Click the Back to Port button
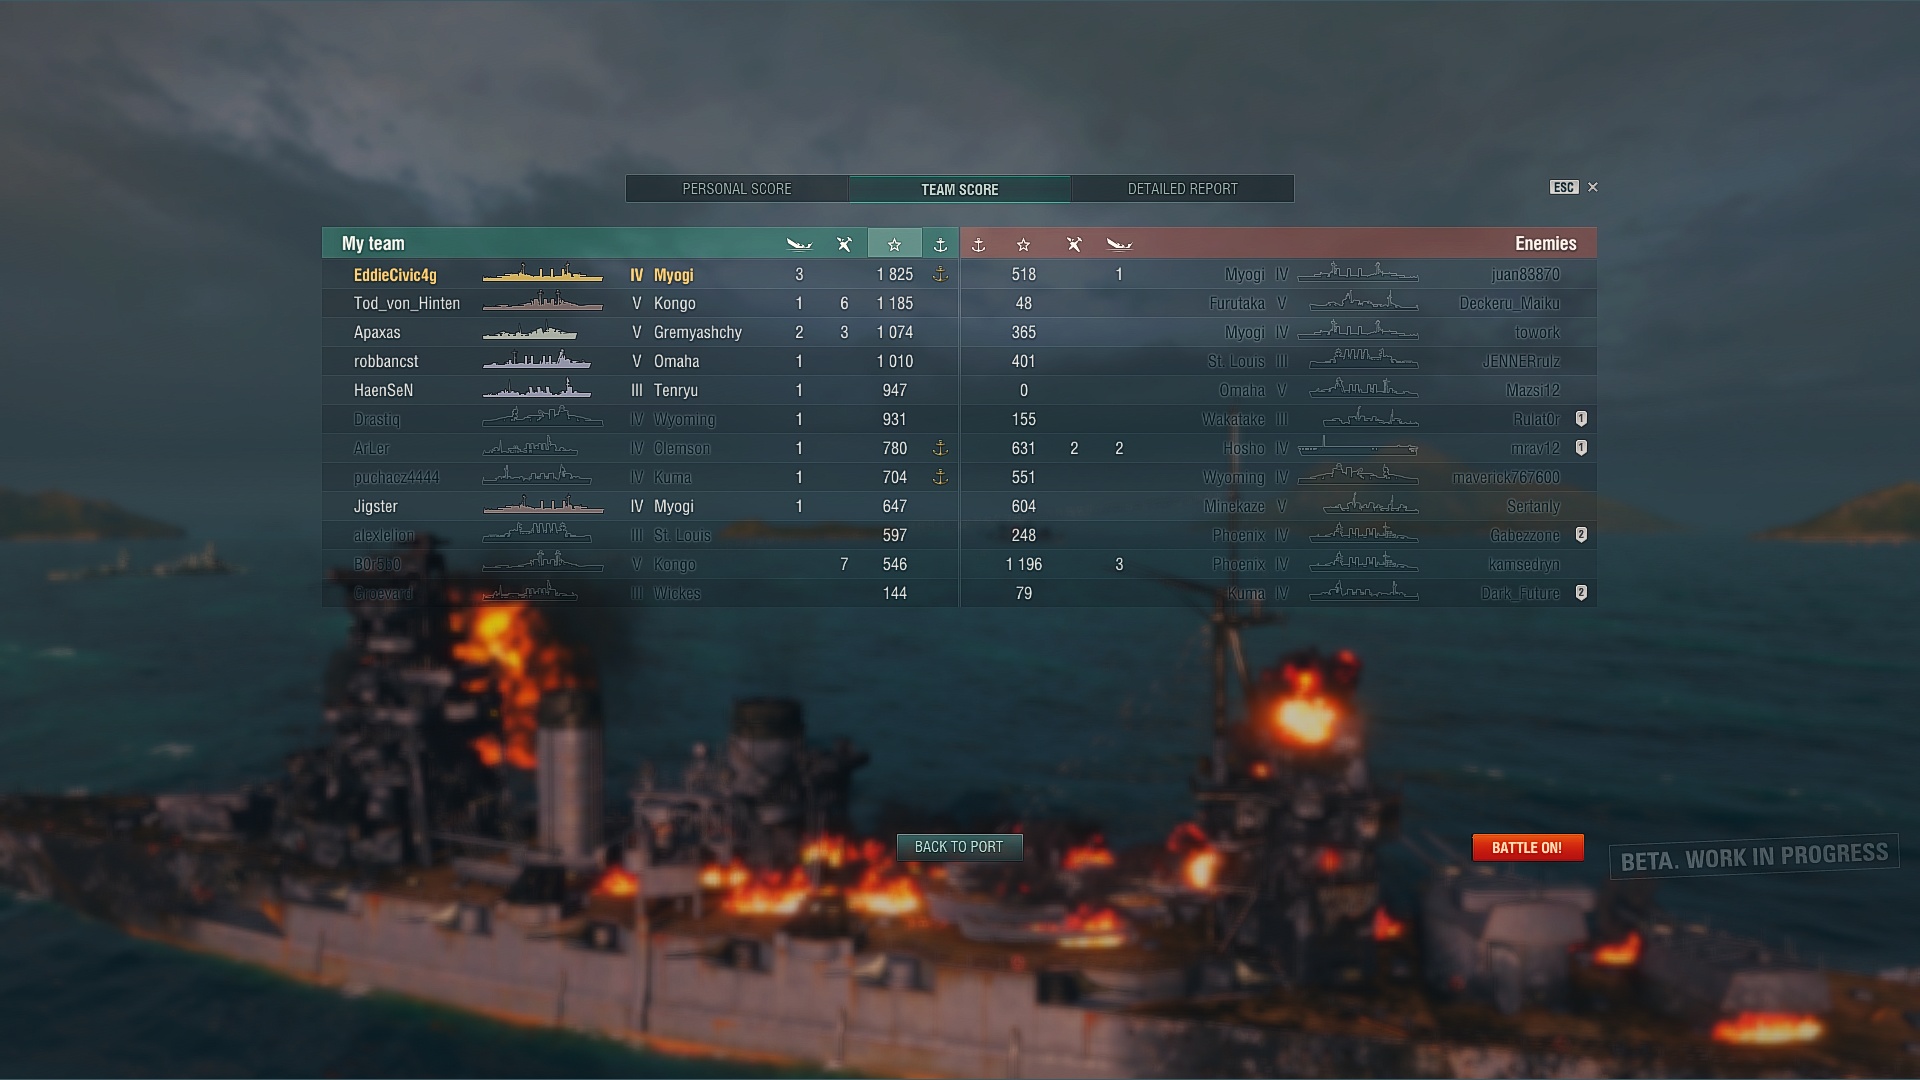This screenshot has height=1080, width=1920. [959, 847]
